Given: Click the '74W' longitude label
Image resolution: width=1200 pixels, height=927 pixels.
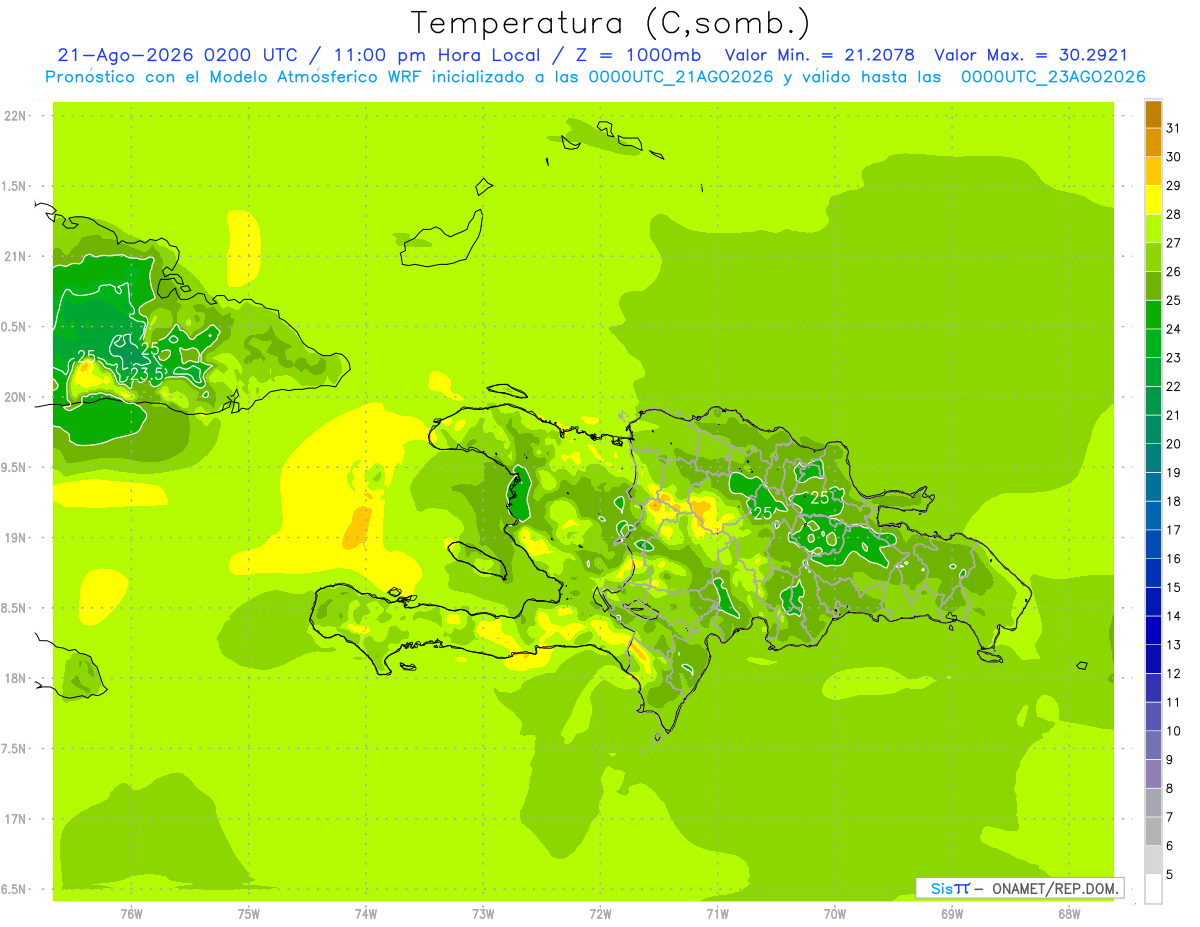Looking at the screenshot, I should point(366,914).
